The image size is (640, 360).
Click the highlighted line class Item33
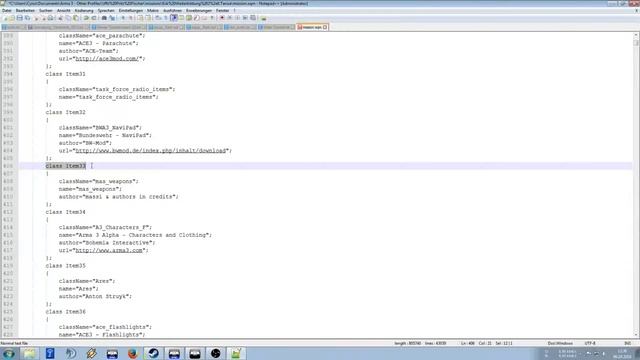point(66,166)
